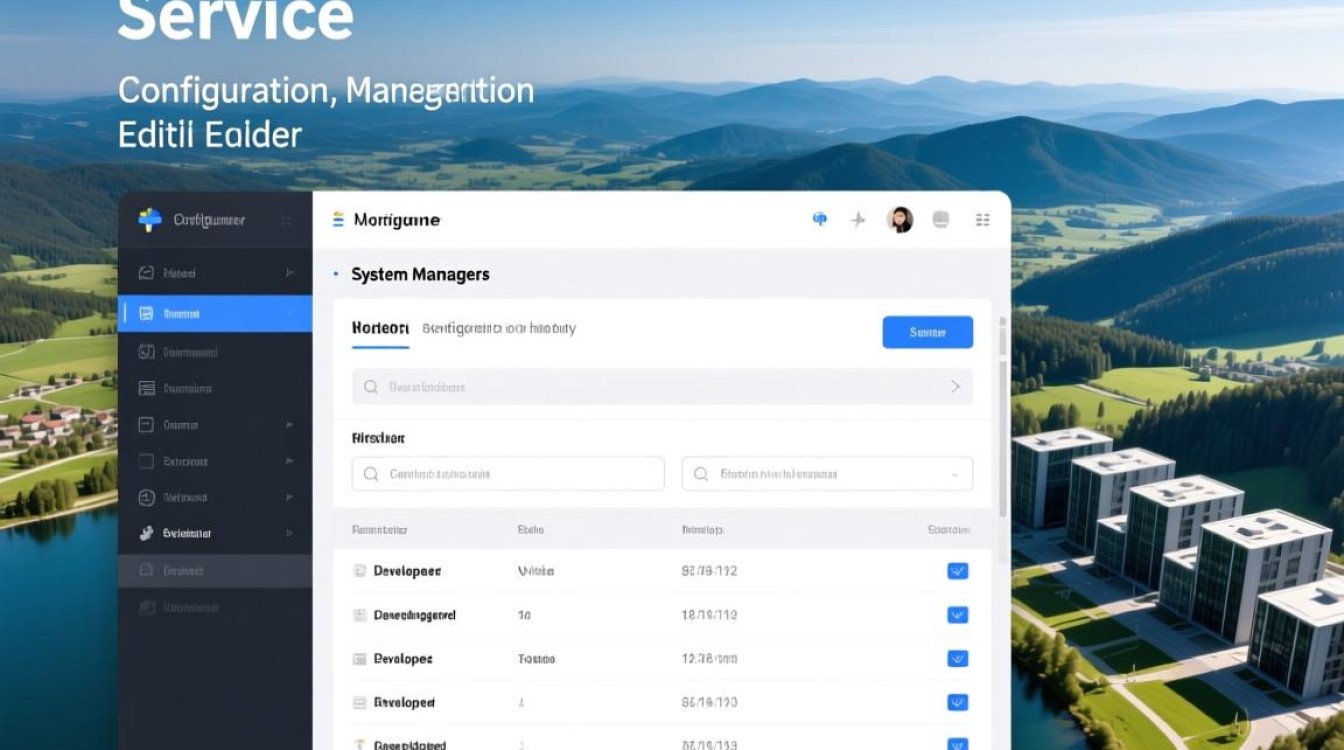Click the colorful logo in the dark sidebar header
1344x750 pixels.
pyautogui.click(x=149, y=220)
